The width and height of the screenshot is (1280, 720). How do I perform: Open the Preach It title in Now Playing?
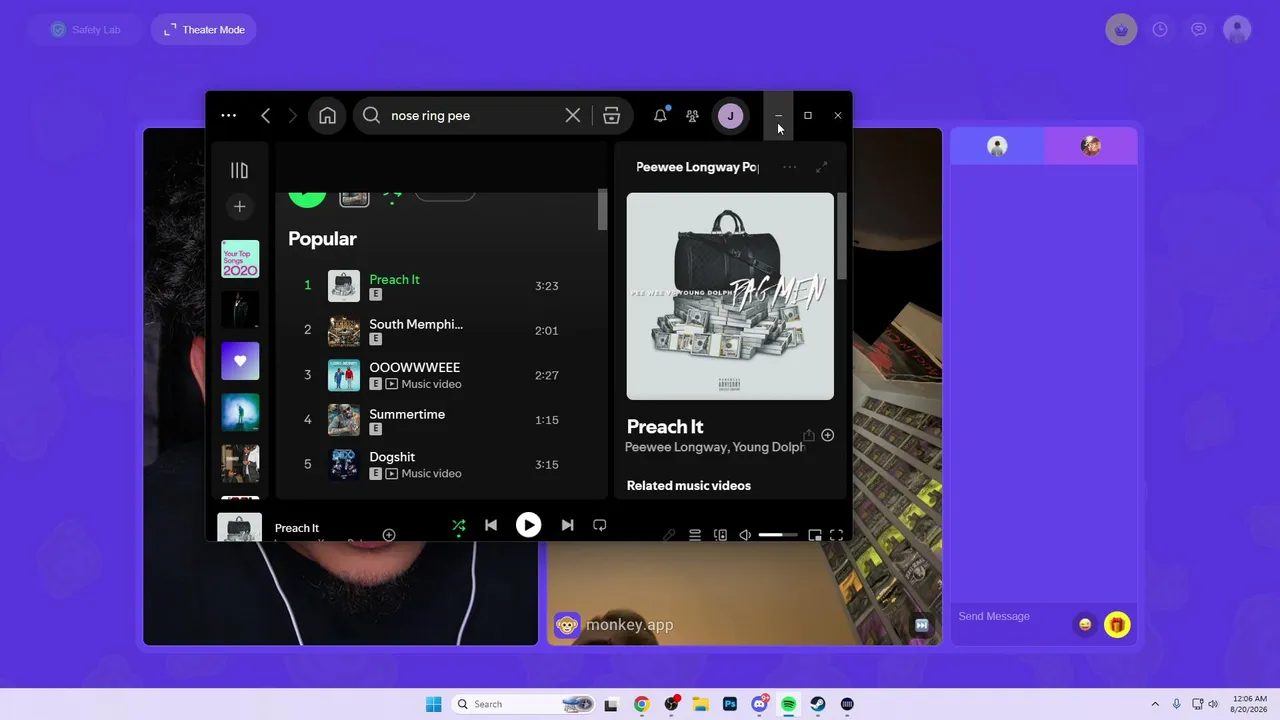coord(665,427)
